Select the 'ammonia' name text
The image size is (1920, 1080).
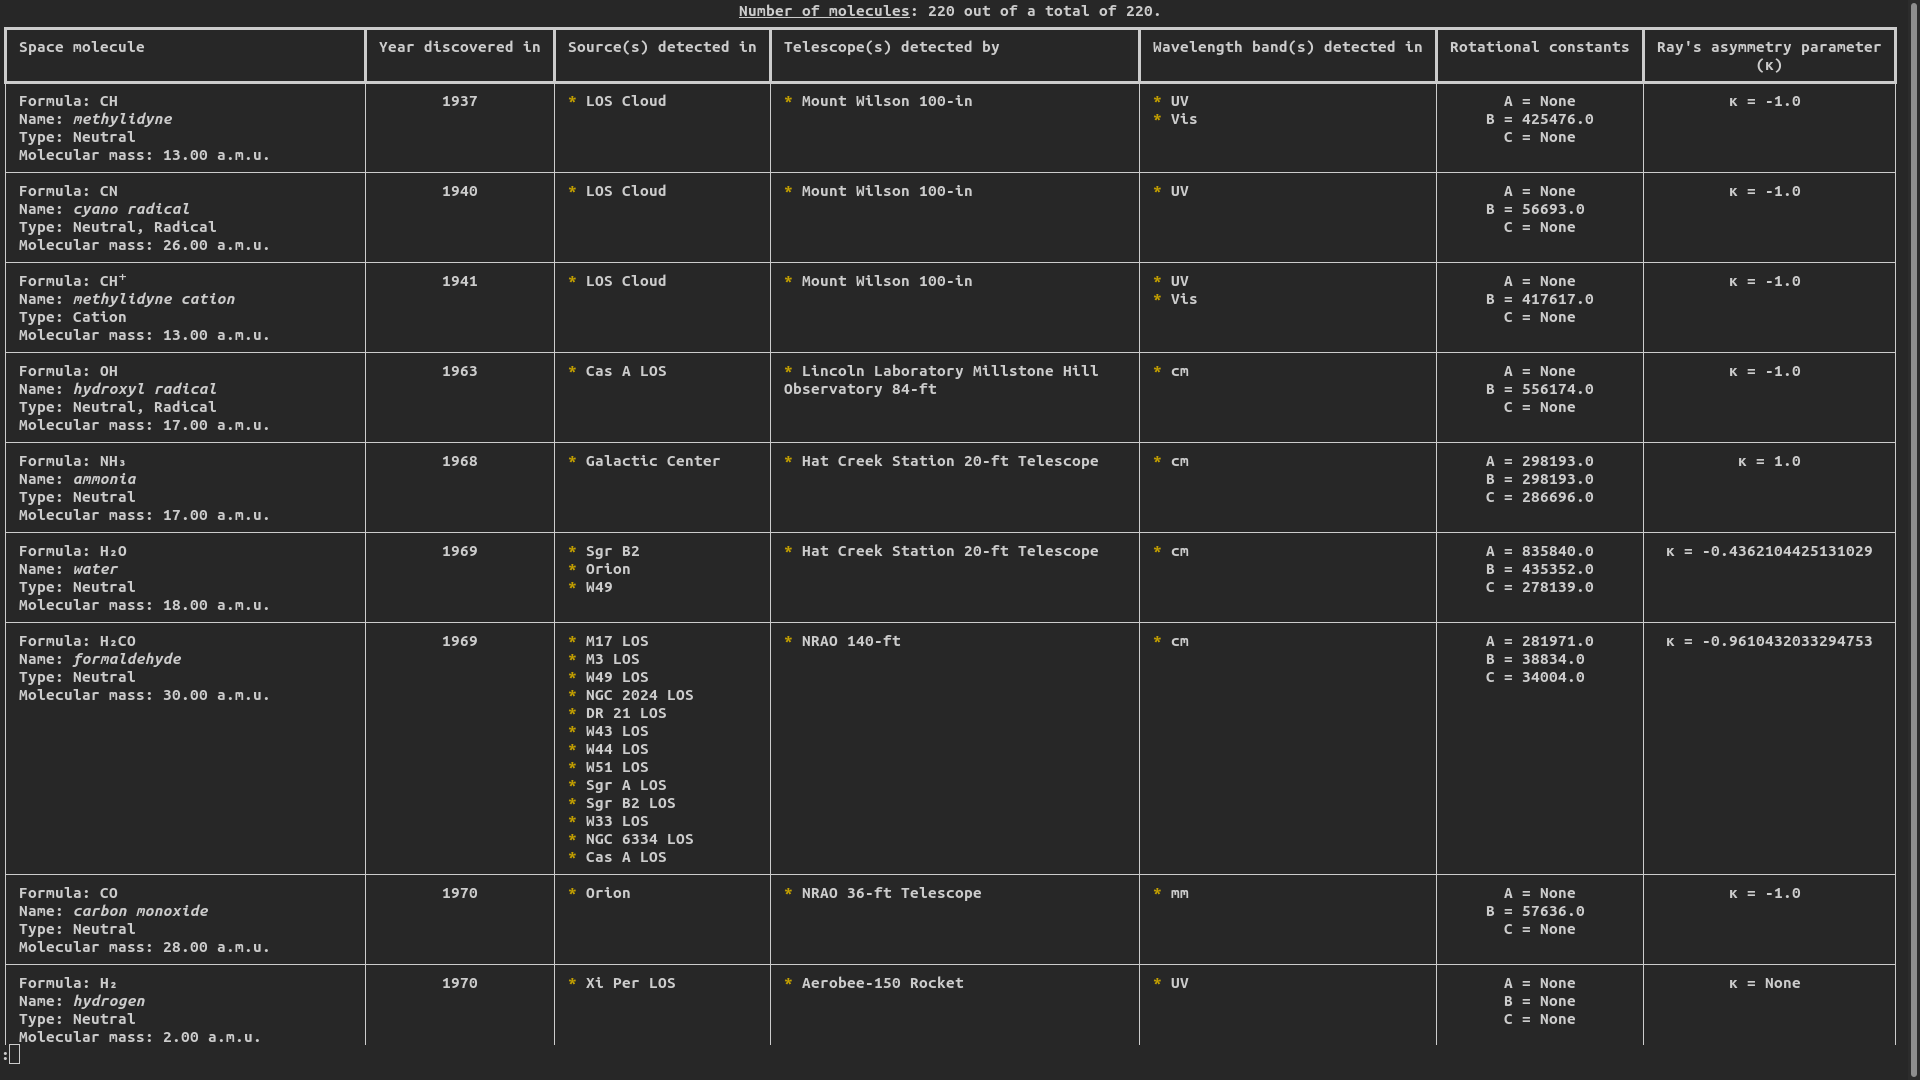coord(104,479)
